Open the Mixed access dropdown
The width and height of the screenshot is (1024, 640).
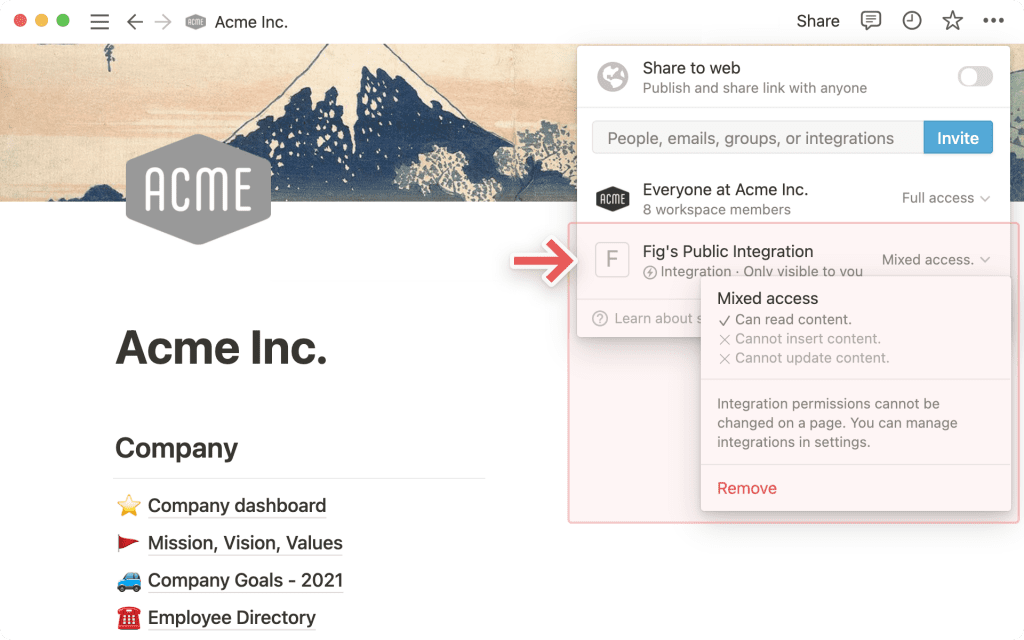[936, 259]
